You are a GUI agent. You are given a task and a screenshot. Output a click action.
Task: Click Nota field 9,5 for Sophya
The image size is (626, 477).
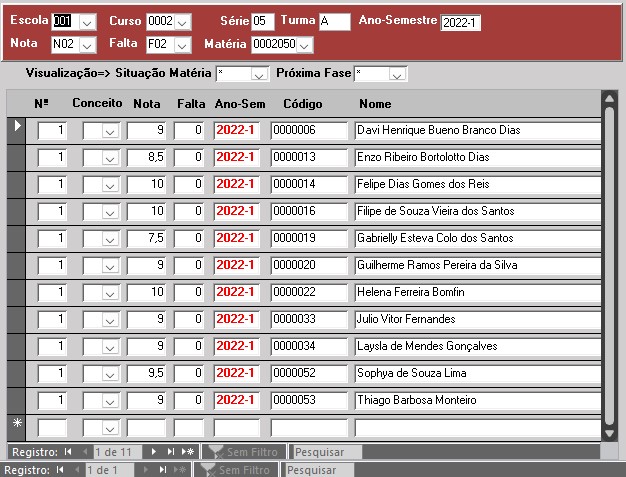pos(146,374)
